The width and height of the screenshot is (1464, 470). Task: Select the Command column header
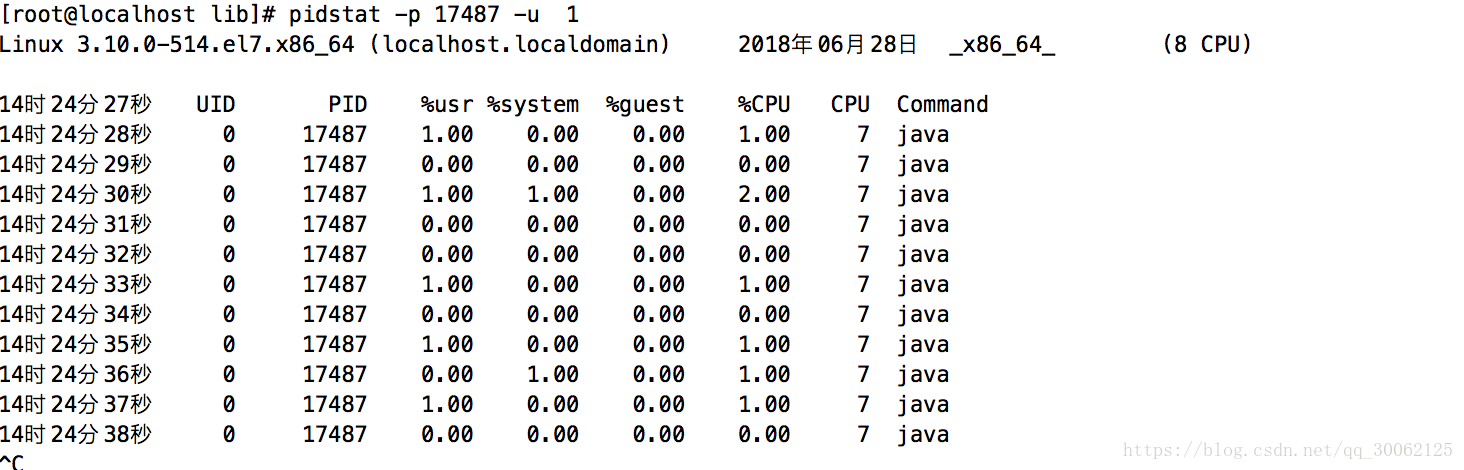point(942,105)
